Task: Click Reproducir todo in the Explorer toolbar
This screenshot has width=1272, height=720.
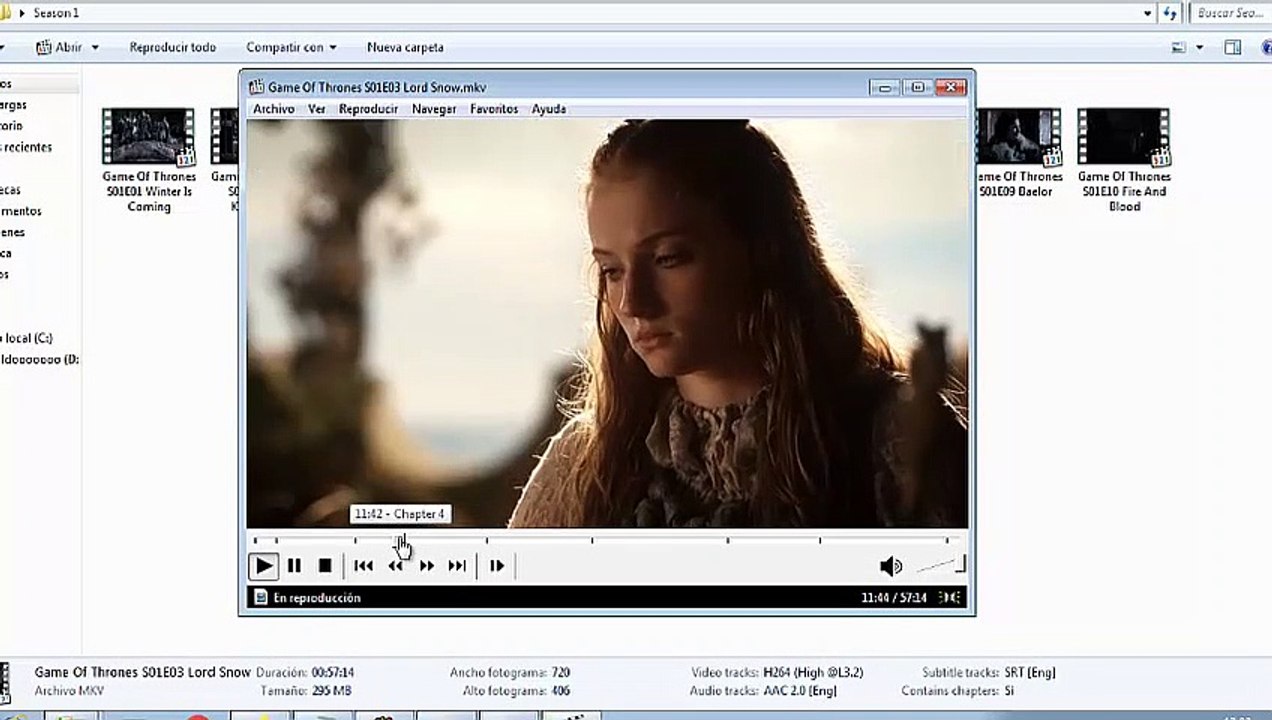Action: coord(172,47)
